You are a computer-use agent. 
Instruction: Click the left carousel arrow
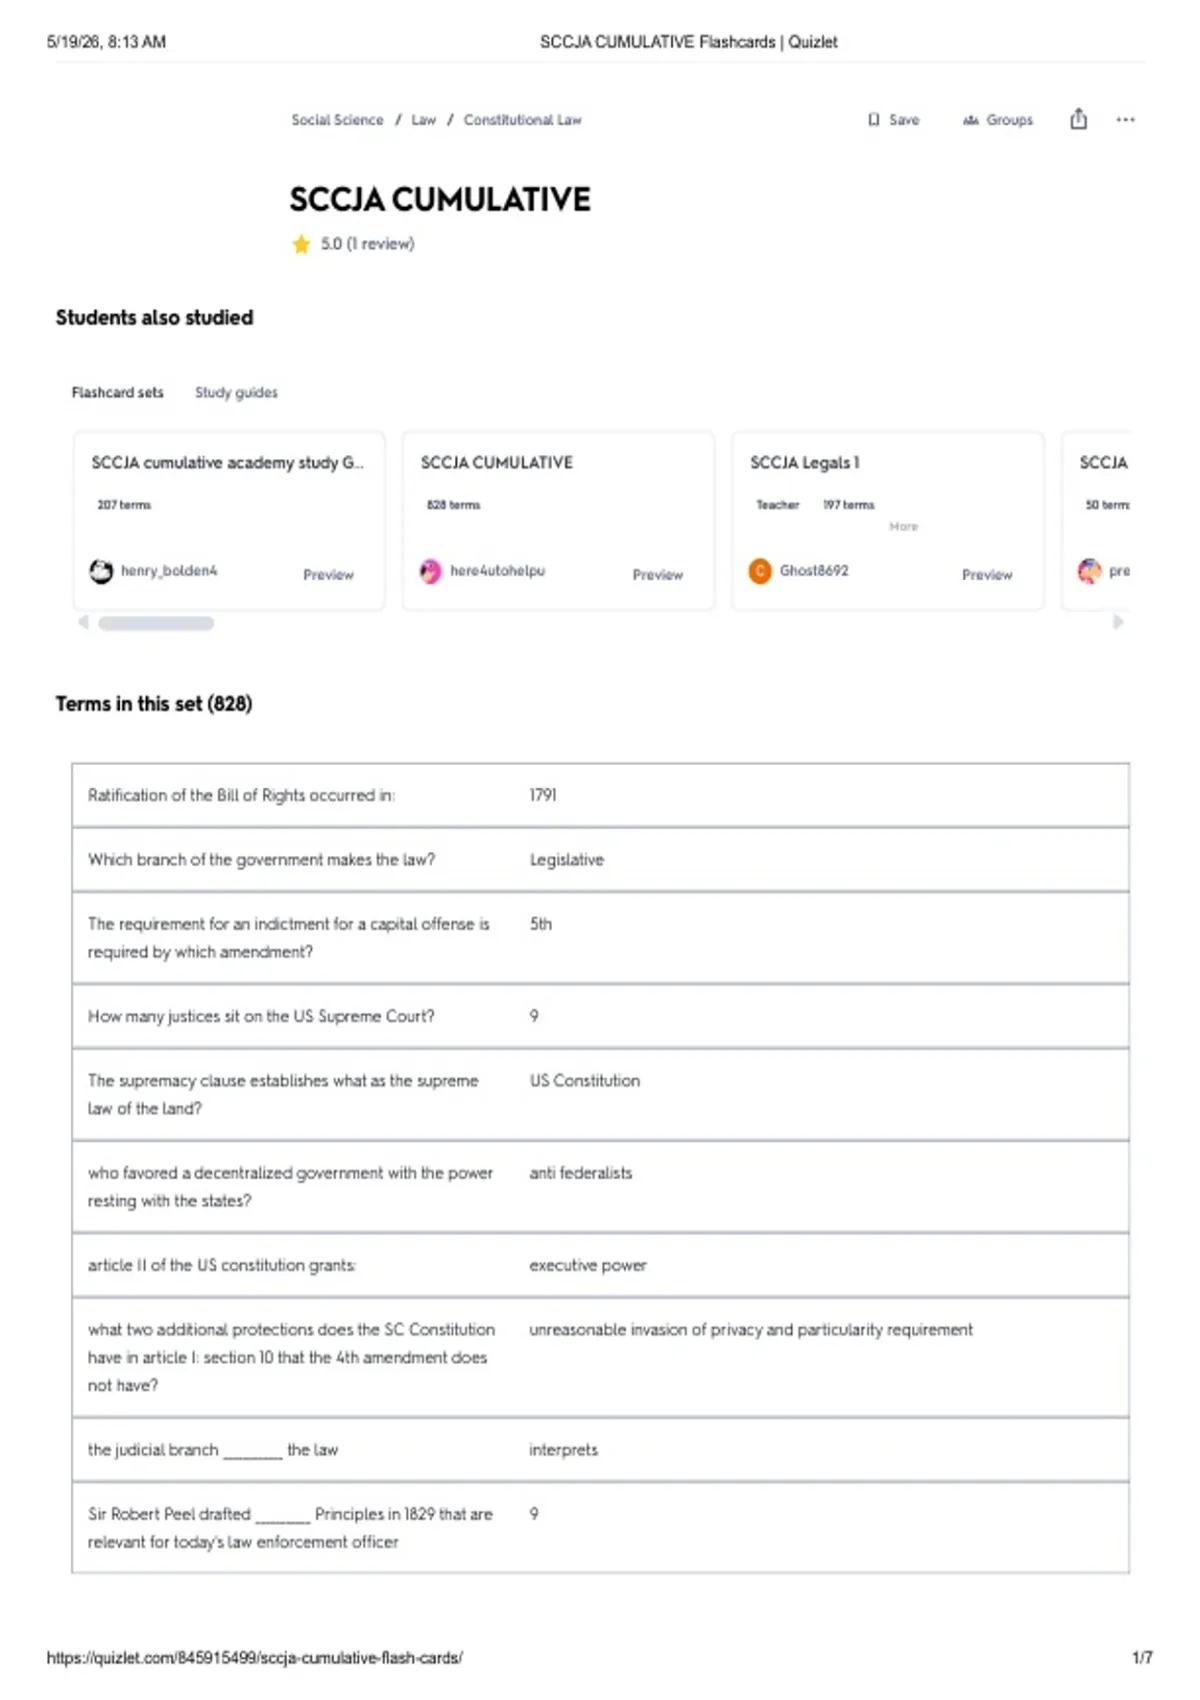[x=84, y=622]
